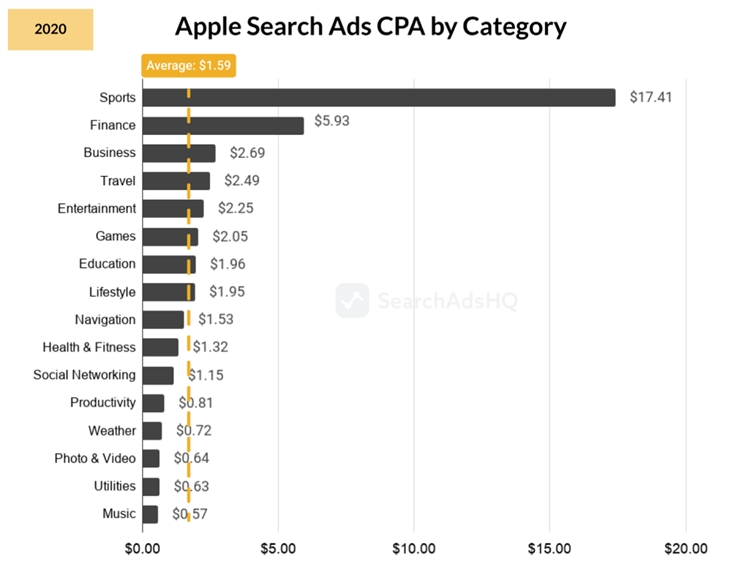Select the Music category label
The width and height of the screenshot is (750, 570).
tap(119, 514)
